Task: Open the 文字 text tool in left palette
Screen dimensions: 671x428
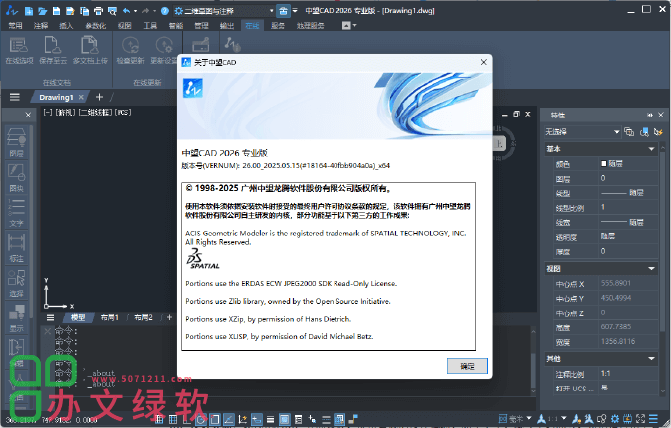Action: point(17,212)
